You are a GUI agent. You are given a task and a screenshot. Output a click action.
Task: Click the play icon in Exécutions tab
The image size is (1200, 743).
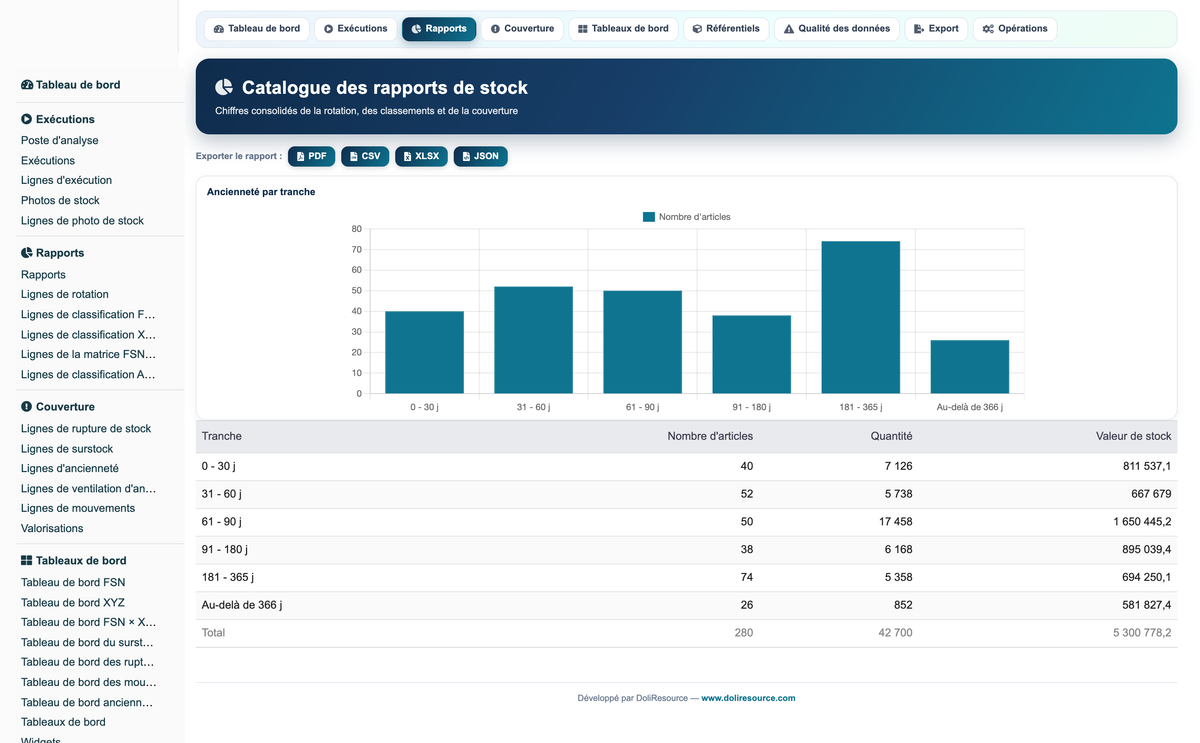click(328, 29)
